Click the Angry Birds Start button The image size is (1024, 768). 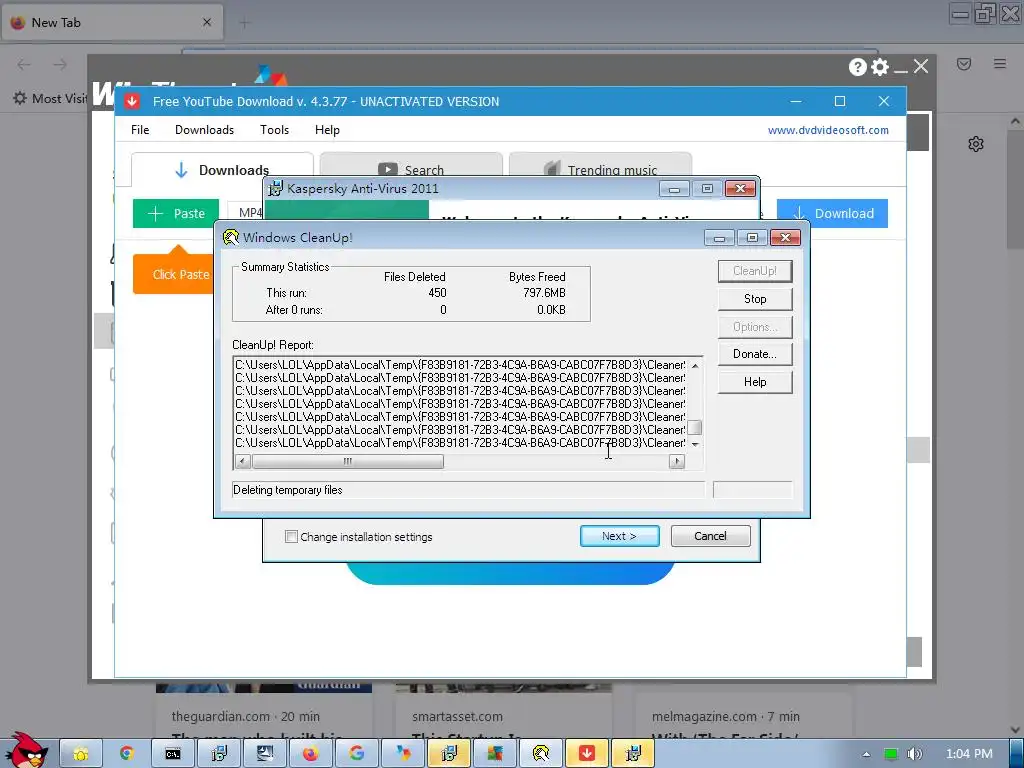coord(26,750)
